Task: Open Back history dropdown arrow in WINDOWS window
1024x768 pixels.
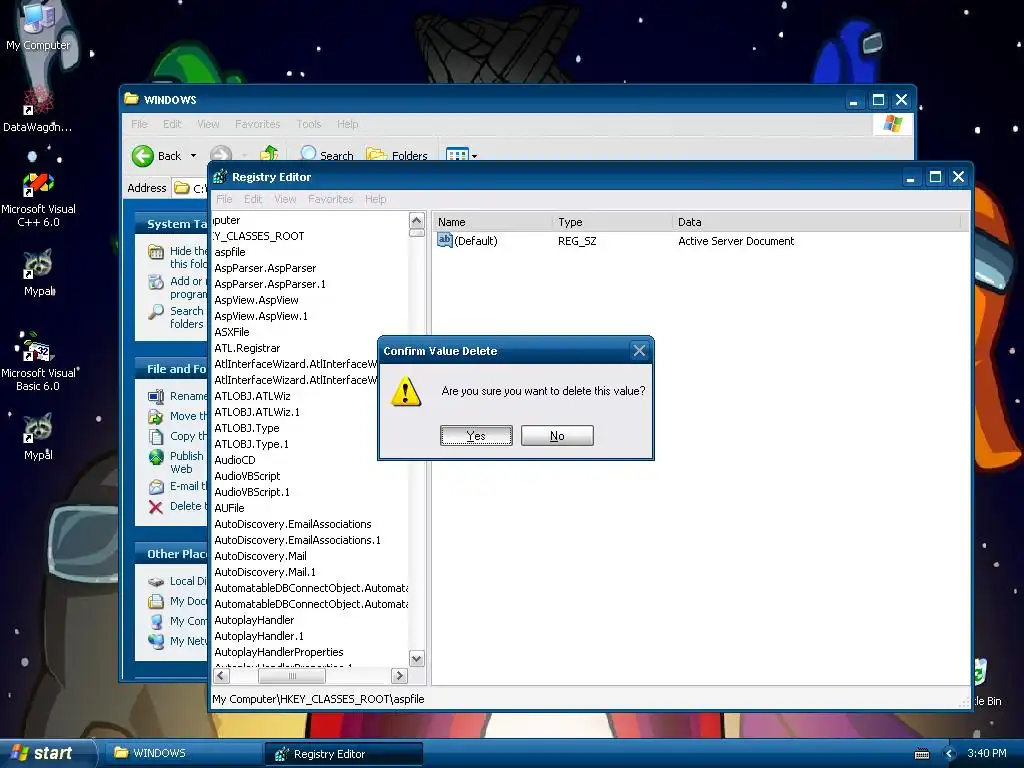Action: point(193,155)
